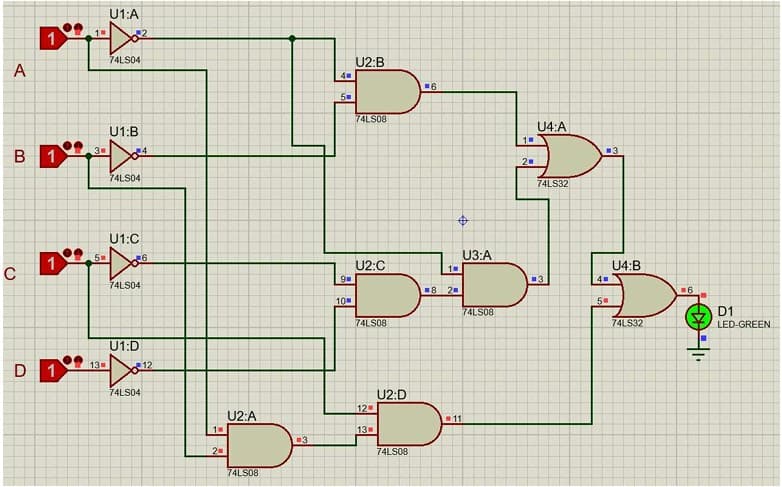Click the red letter B input label
The width and height of the screenshot is (782, 487).
click(19, 157)
